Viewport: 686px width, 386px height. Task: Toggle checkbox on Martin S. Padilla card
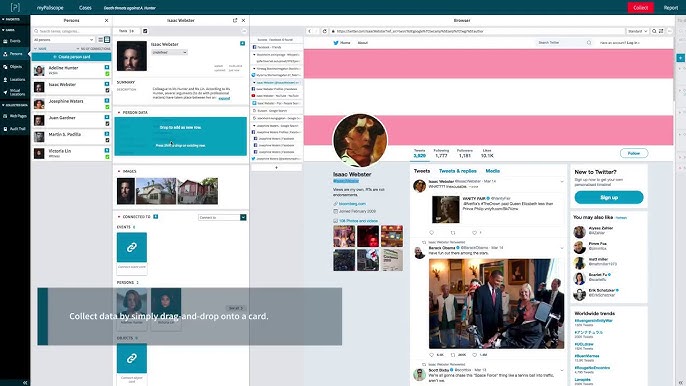(107, 140)
